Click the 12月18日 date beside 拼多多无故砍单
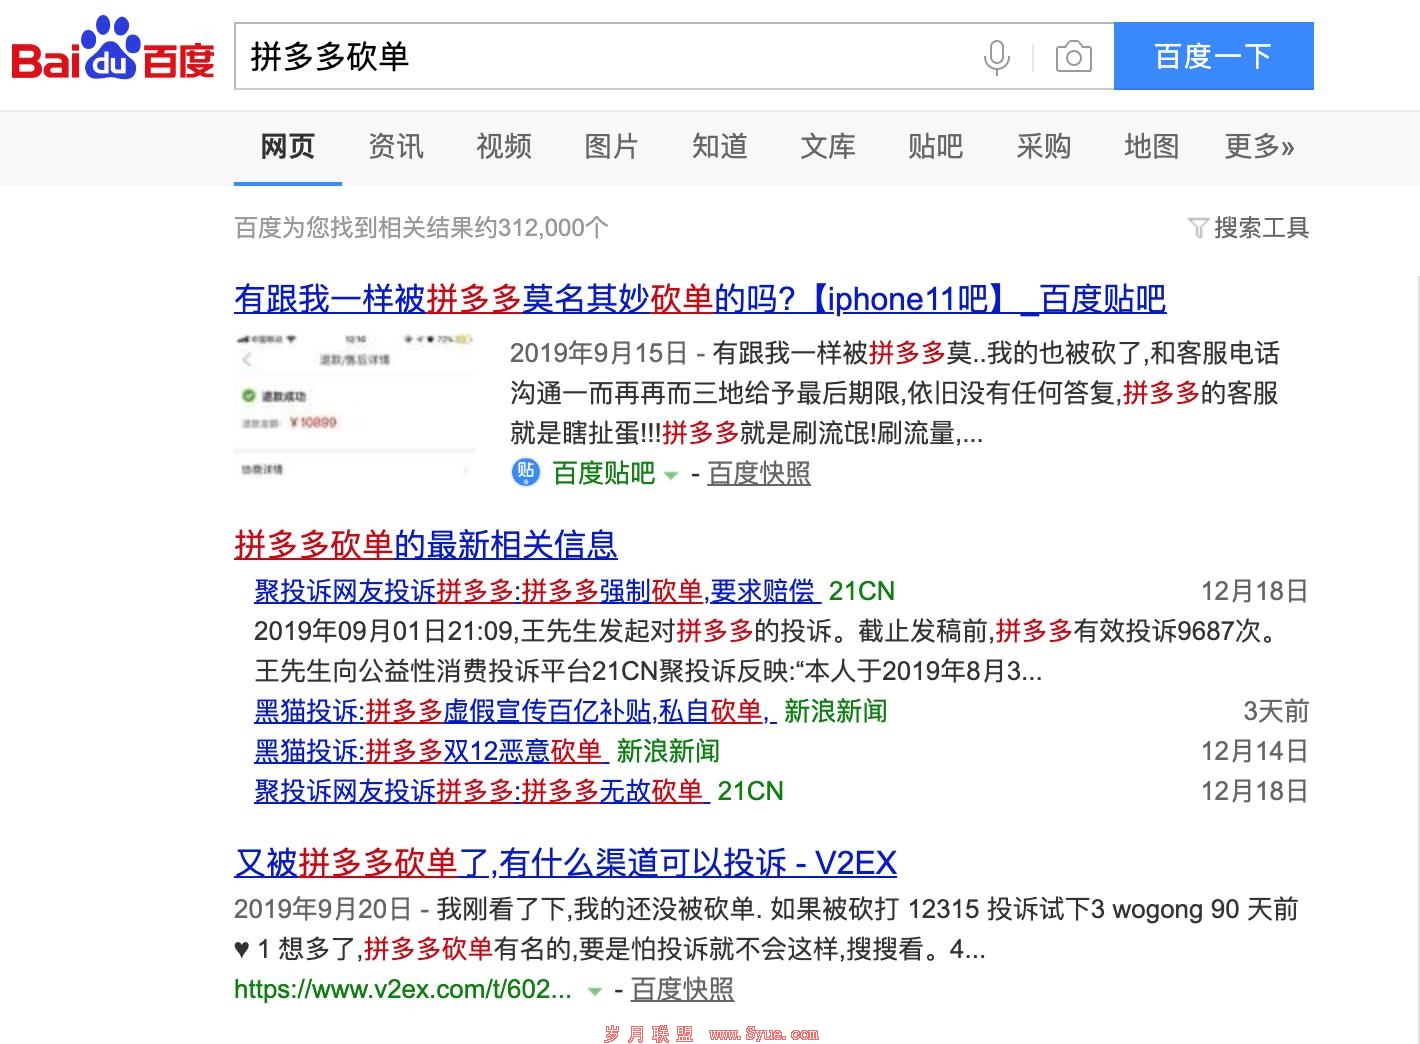The height and width of the screenshot is (1044, 1420). tap(1255, 791)
